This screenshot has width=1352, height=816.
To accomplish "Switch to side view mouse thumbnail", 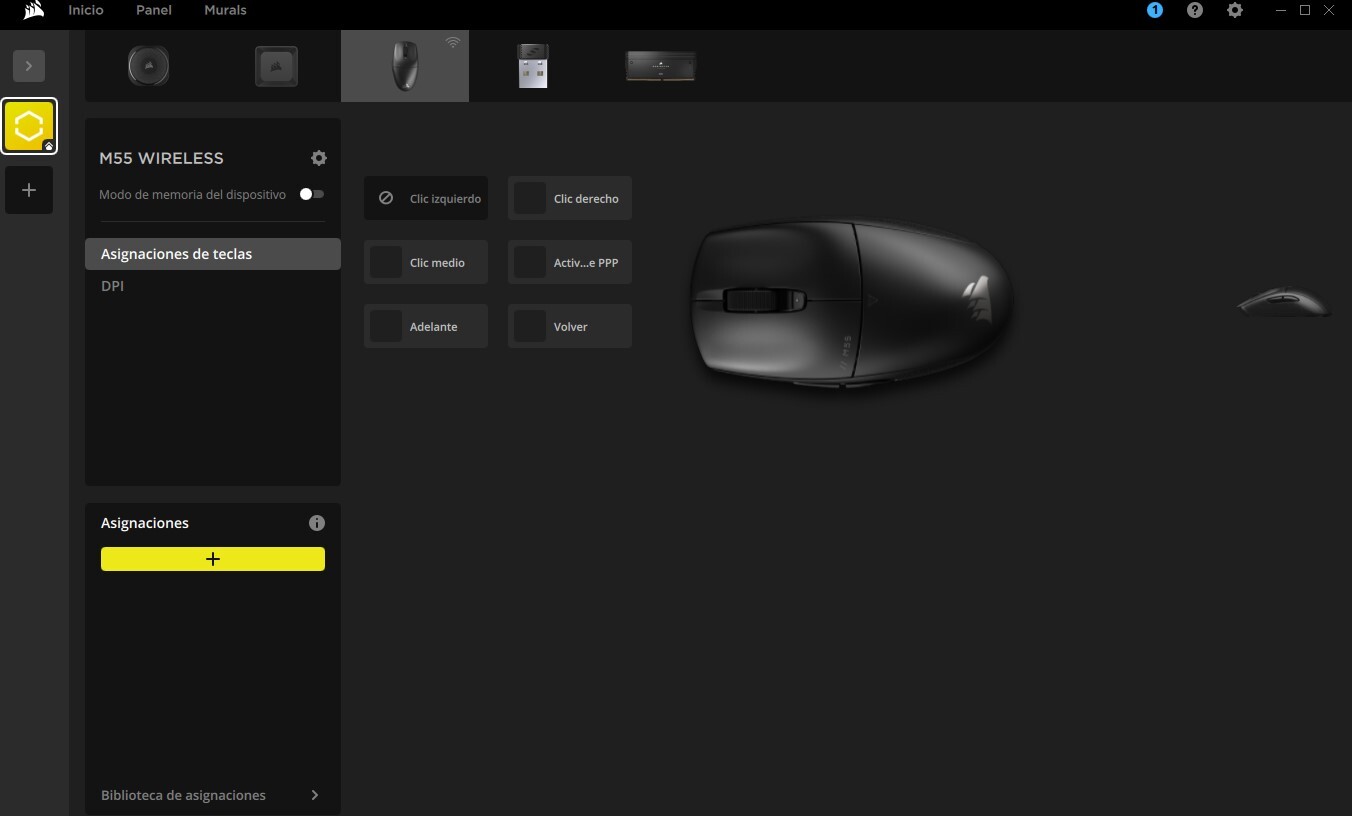I will pos(1283,302).
